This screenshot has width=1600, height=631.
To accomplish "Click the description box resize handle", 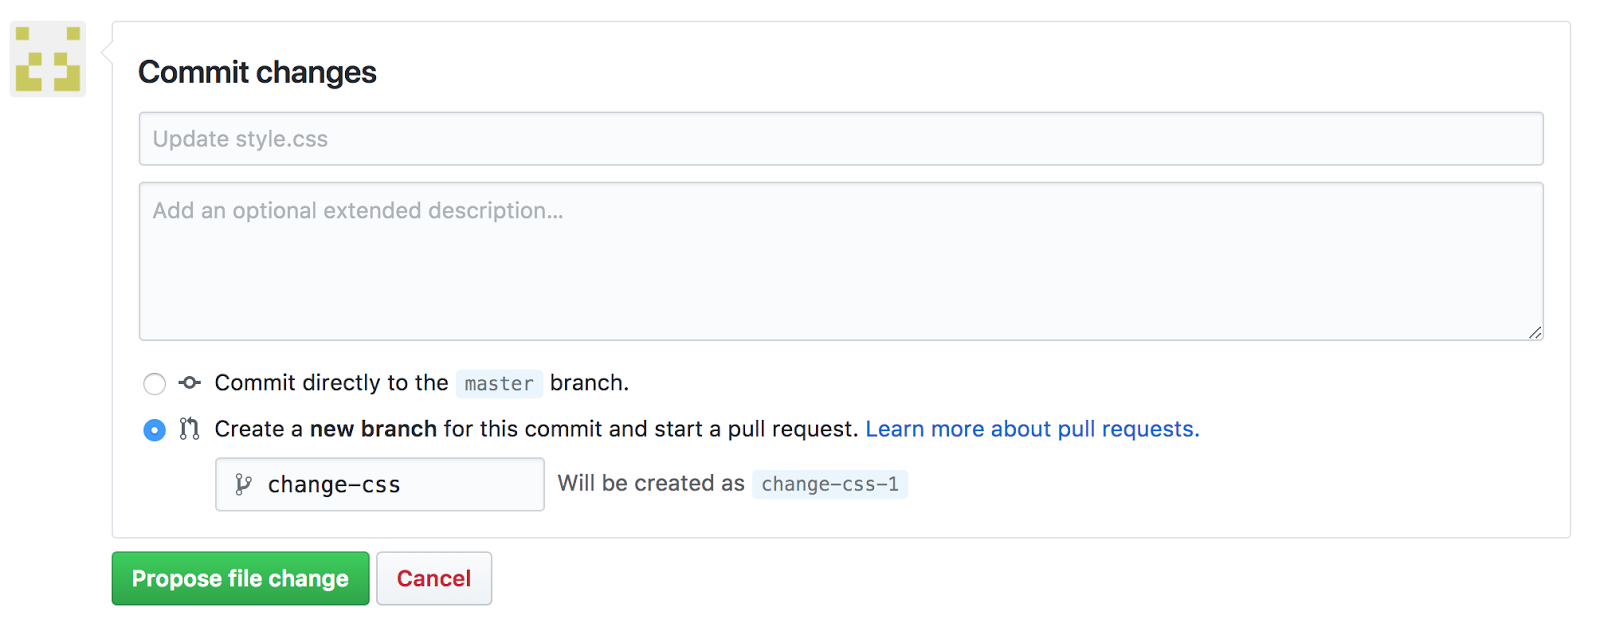I will [1535, 333].
